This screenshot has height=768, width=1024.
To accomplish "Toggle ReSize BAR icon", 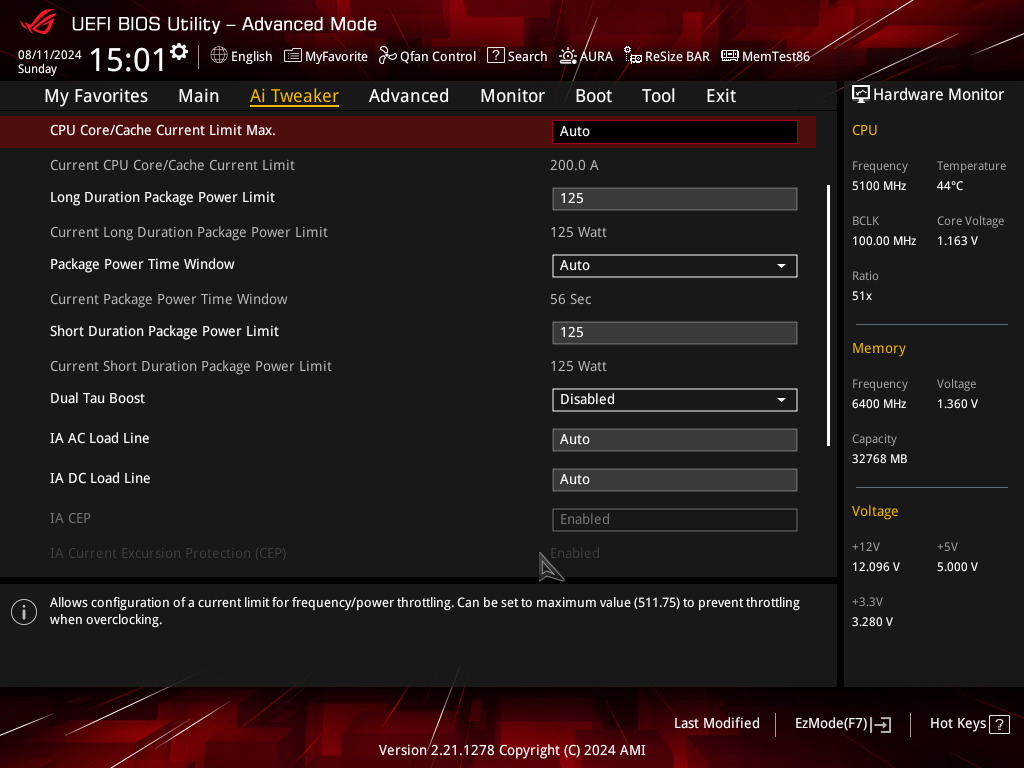I will (x=632, y=56).
